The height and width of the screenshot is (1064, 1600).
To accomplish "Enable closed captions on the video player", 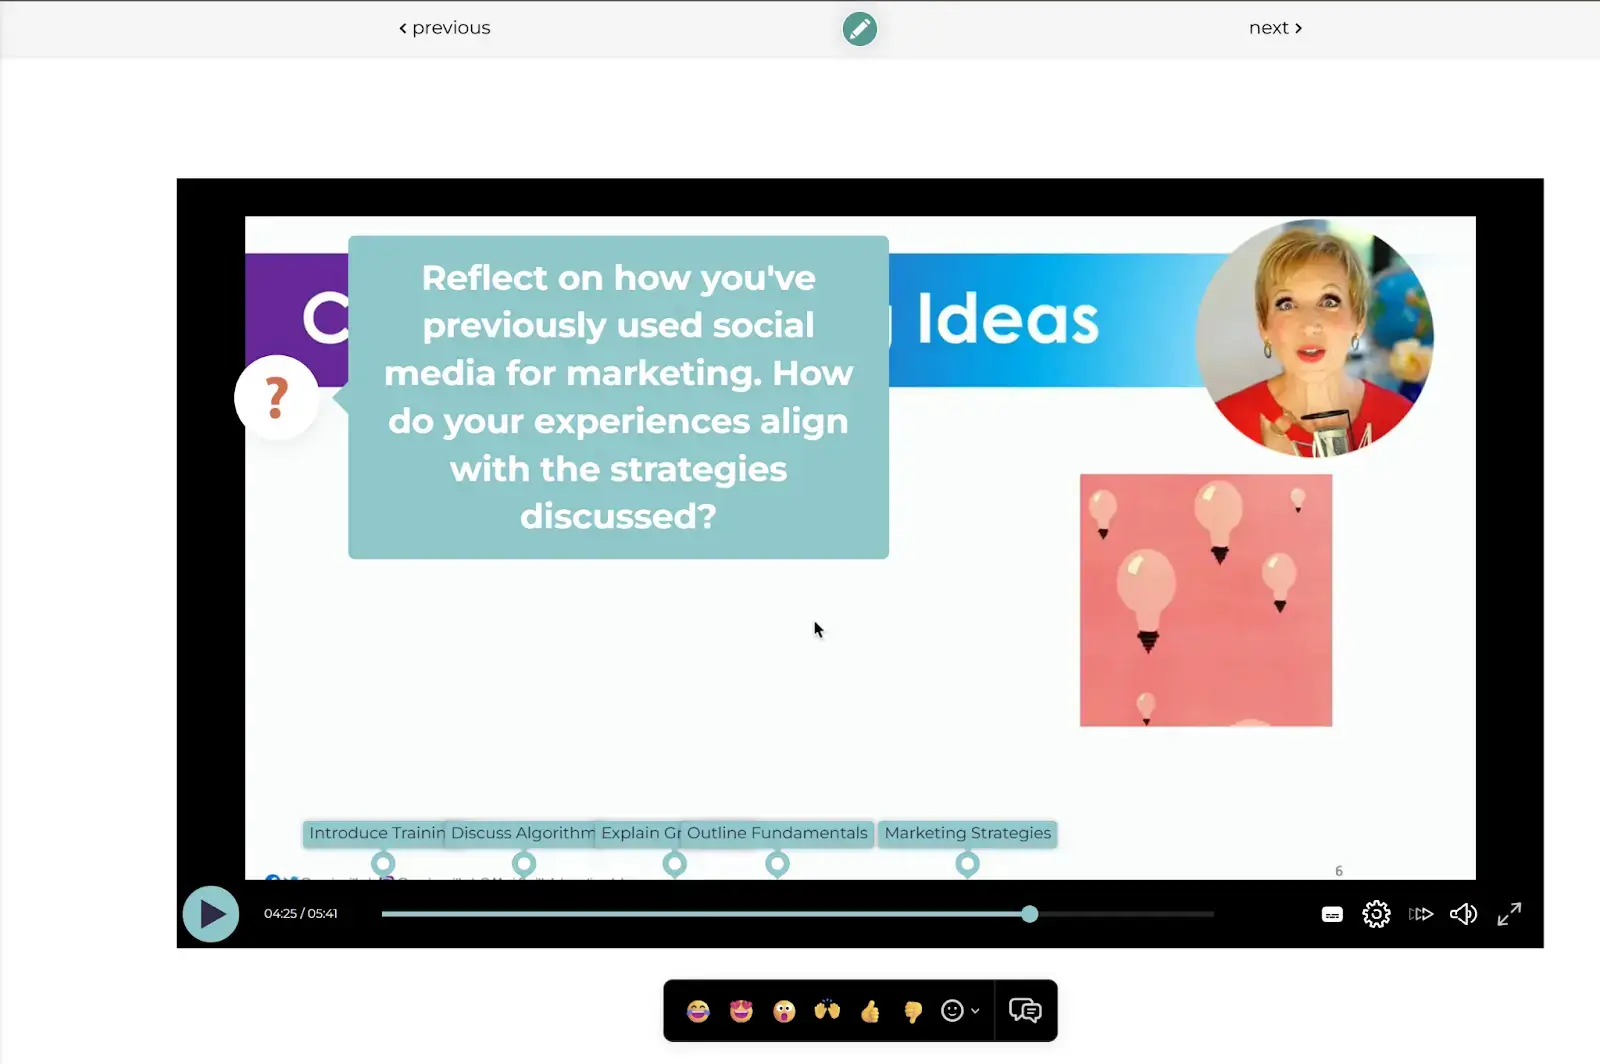I will pos(1332,913).
